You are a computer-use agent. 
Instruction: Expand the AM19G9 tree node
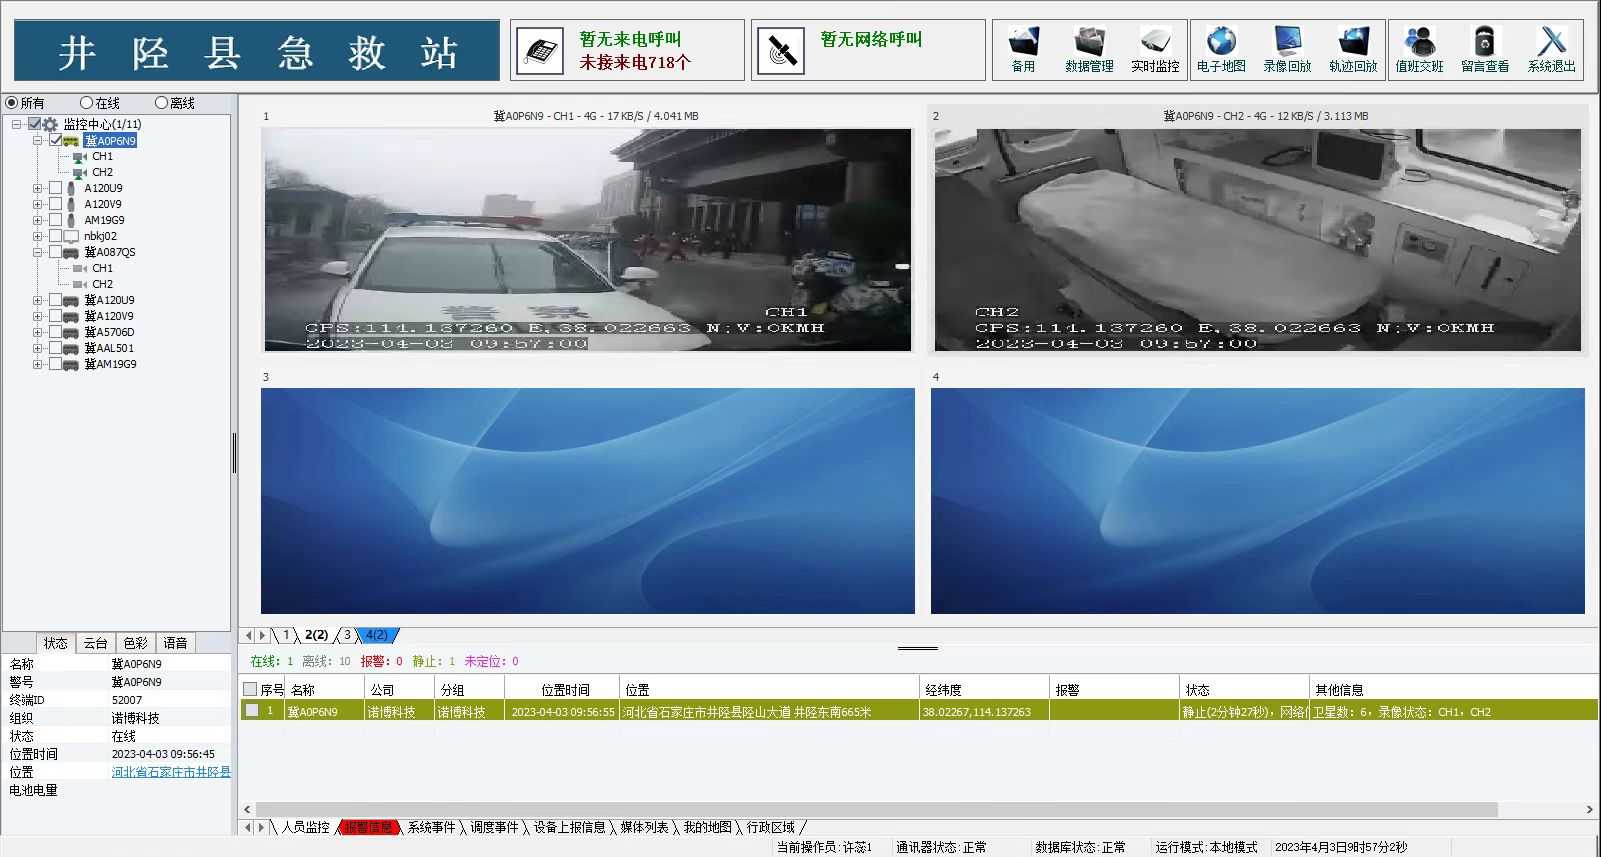38,220
